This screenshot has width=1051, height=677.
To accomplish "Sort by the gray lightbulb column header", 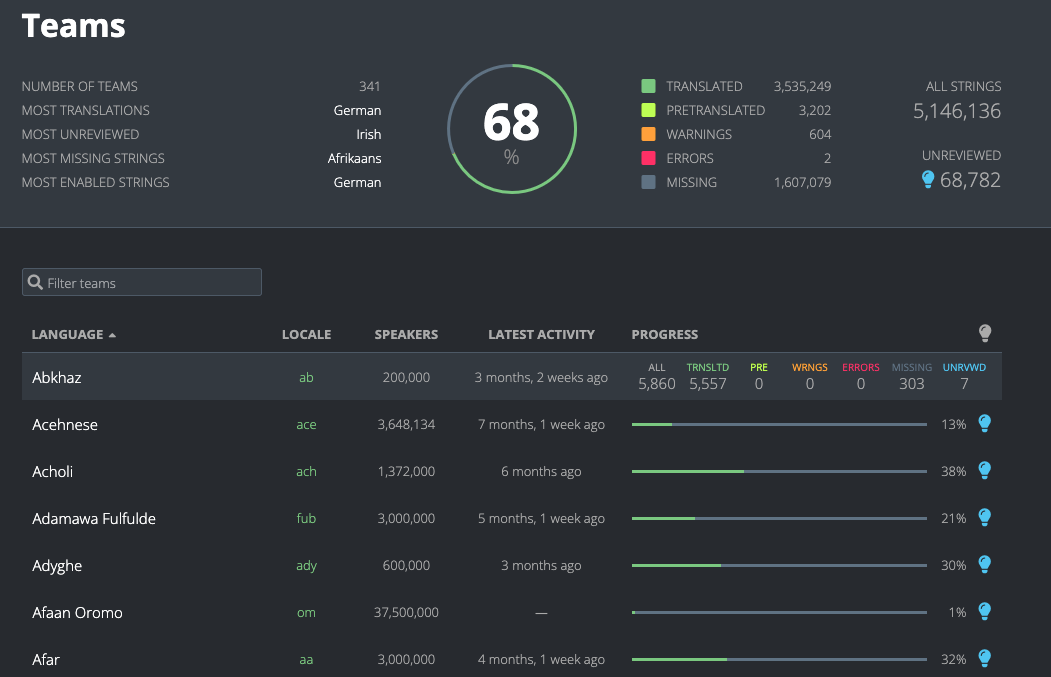I will [x=984, y=334].
